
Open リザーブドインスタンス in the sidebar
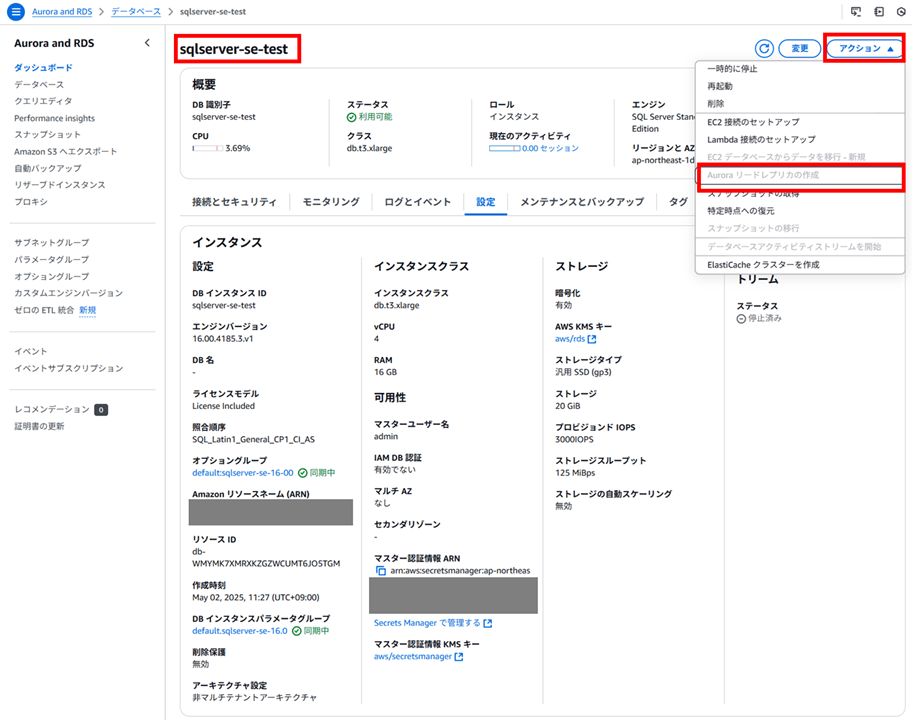[60, 185]
